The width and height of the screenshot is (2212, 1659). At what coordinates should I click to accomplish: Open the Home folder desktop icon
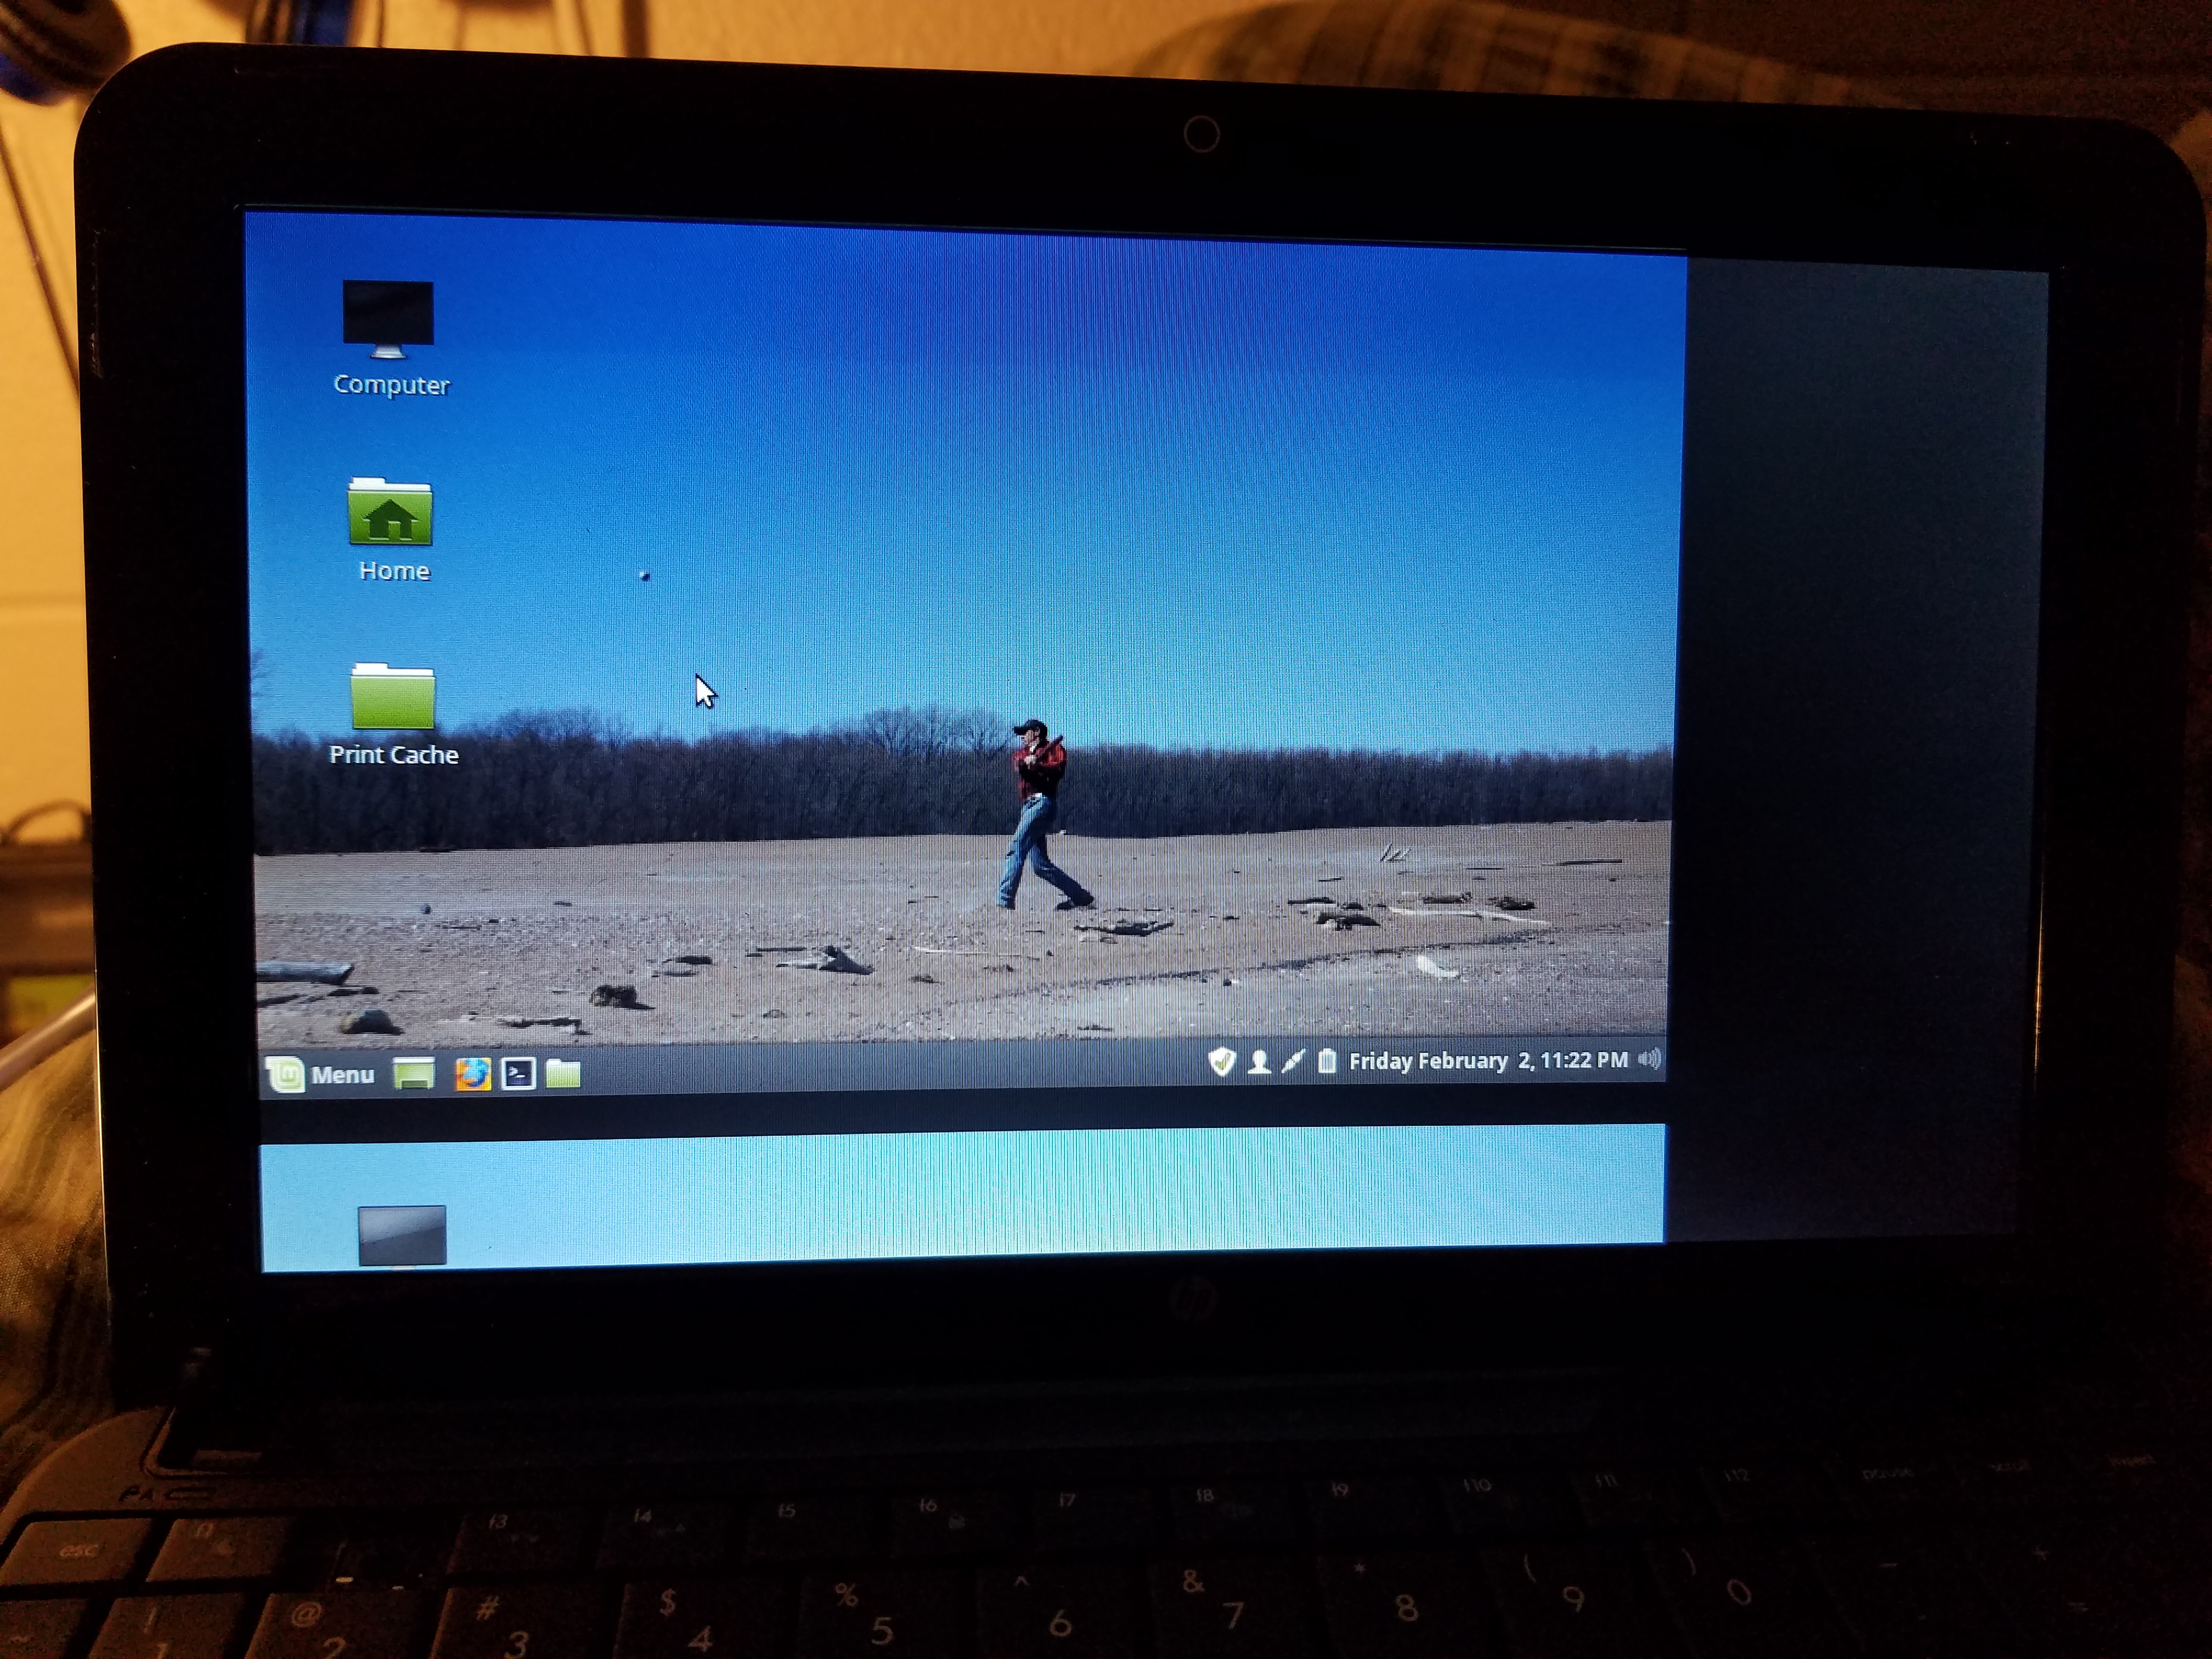click(390, 512)
